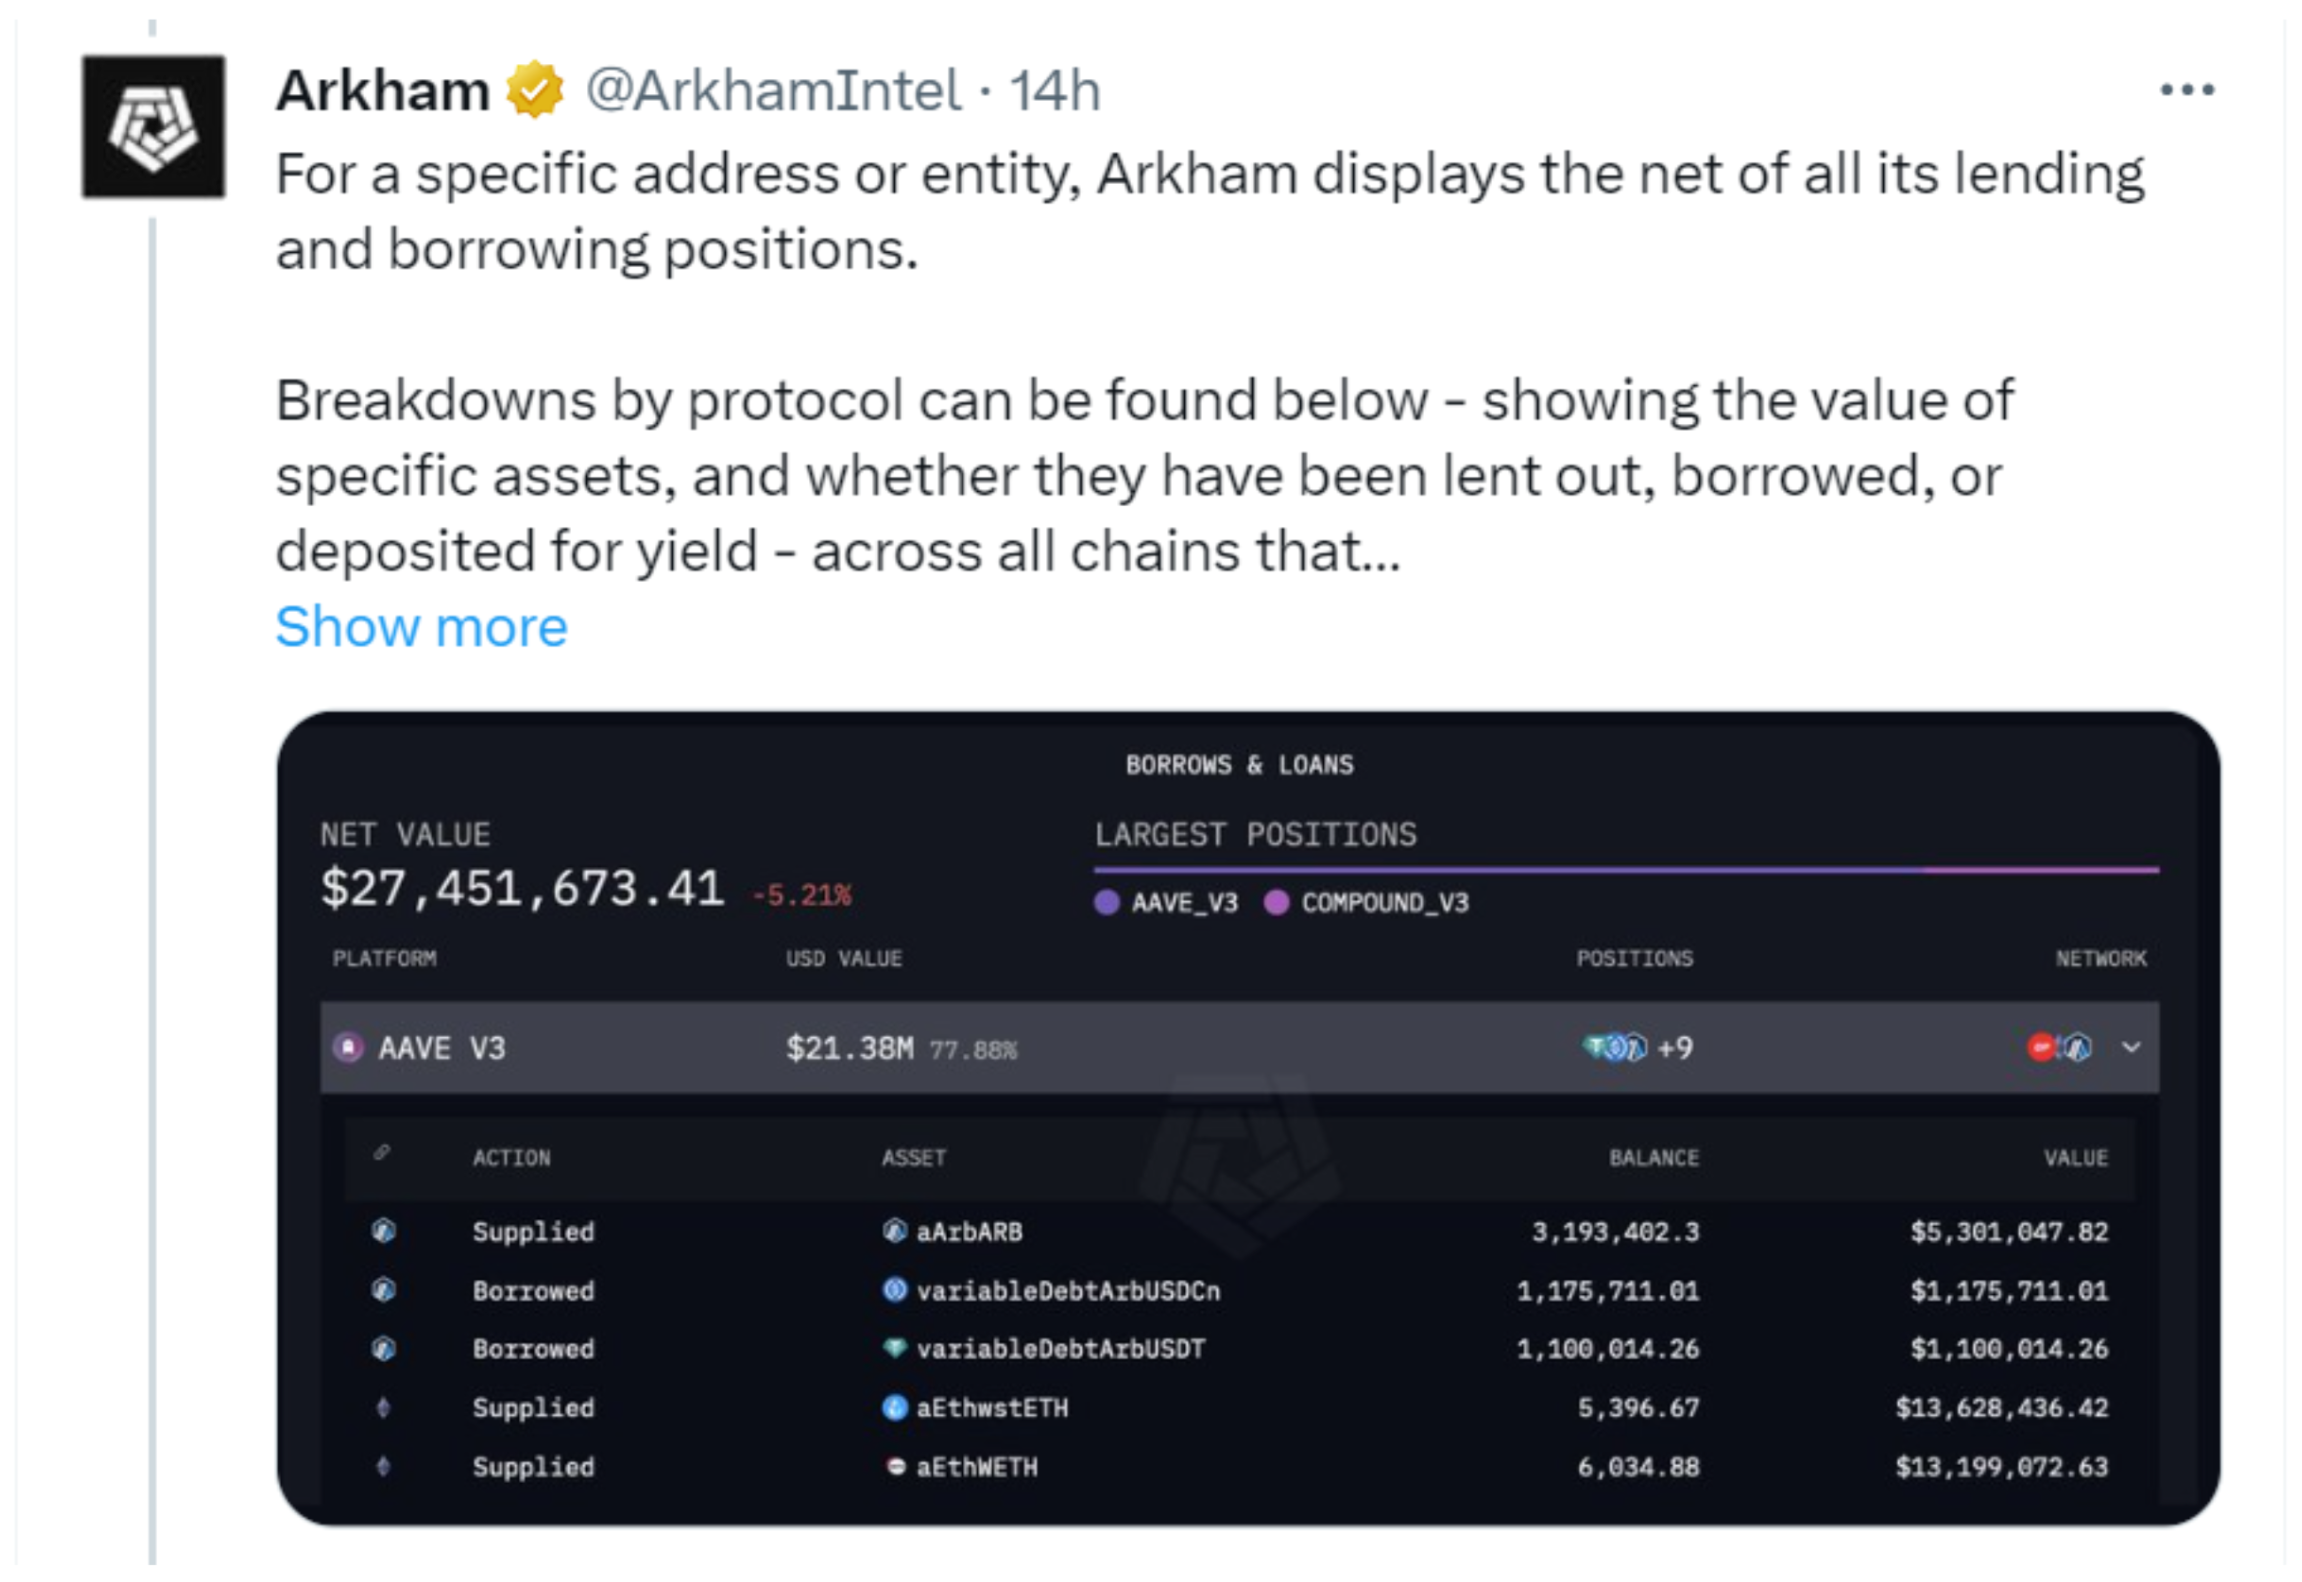2302x1582 pixels.
Task: Click the aArbARB asset token icon
Action: tap(894, 1231)
